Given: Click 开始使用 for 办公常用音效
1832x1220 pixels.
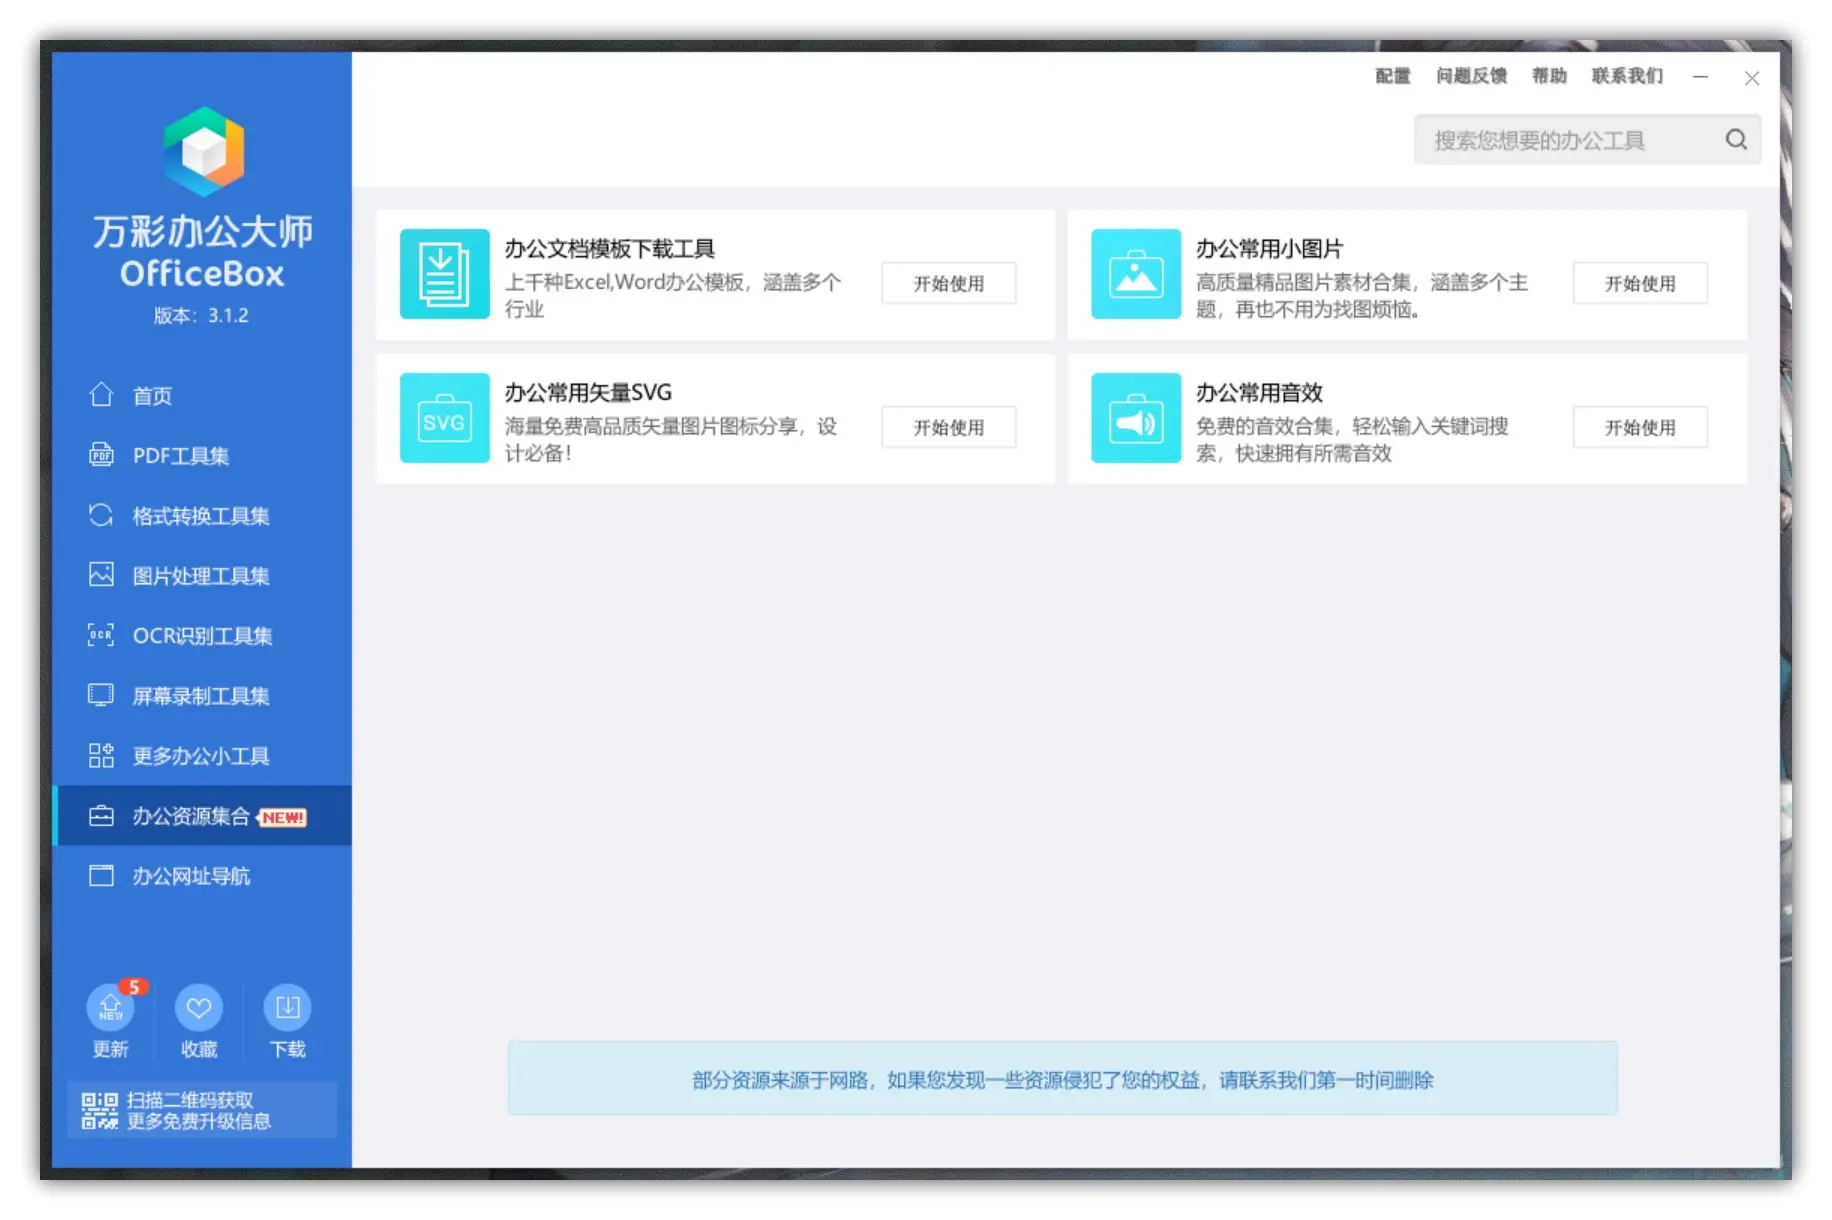Looking at the screenshot, I should coord(1640,427).
